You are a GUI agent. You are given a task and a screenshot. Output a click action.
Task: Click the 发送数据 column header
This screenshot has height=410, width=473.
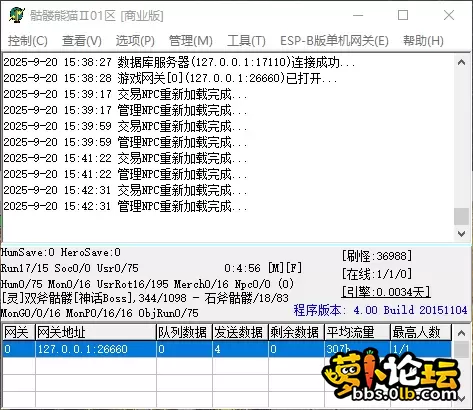[x=240, y=332]
